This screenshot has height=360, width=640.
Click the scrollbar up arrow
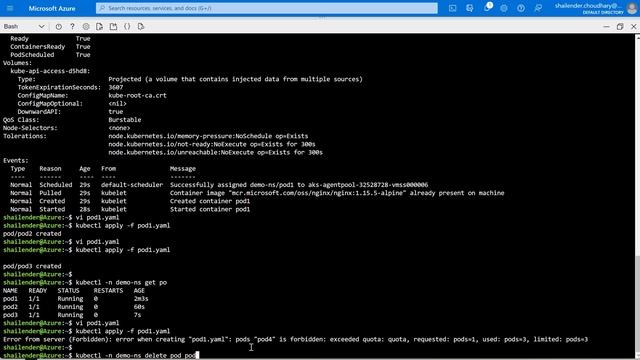(637, 37)
